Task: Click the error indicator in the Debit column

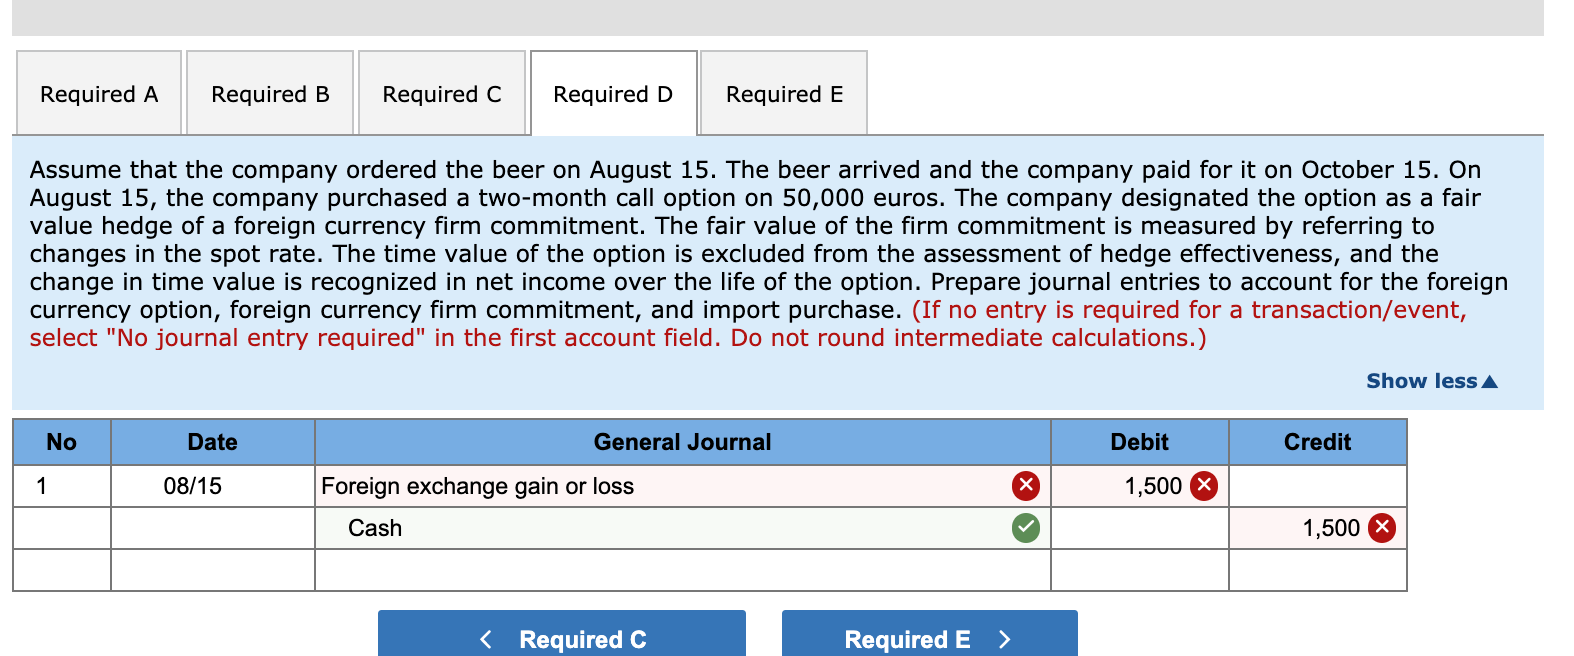Action: (1202, 486)
